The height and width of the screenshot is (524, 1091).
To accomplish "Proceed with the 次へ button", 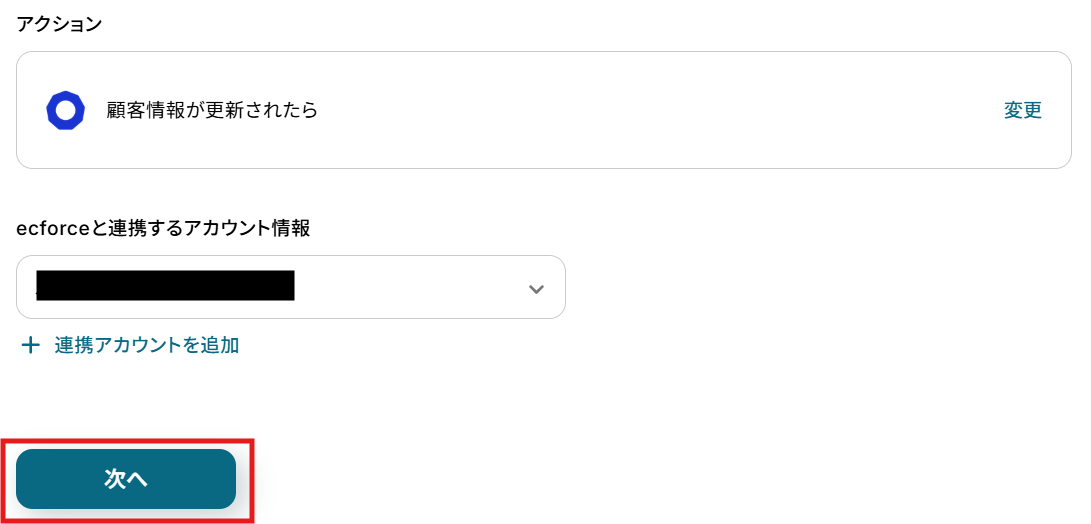I will (126, 479).
